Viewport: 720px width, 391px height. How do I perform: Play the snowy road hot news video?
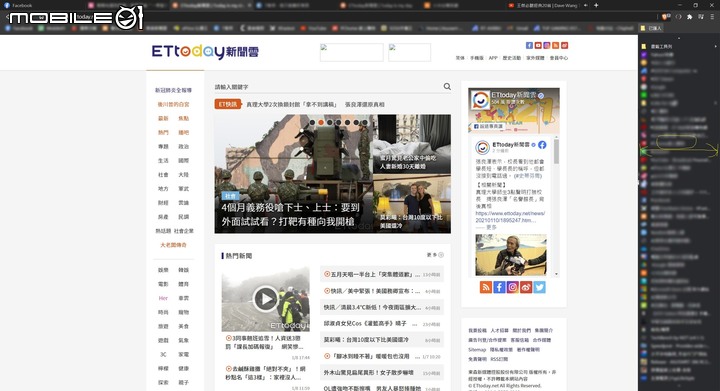pyautogui.click(x=265, y=299)
